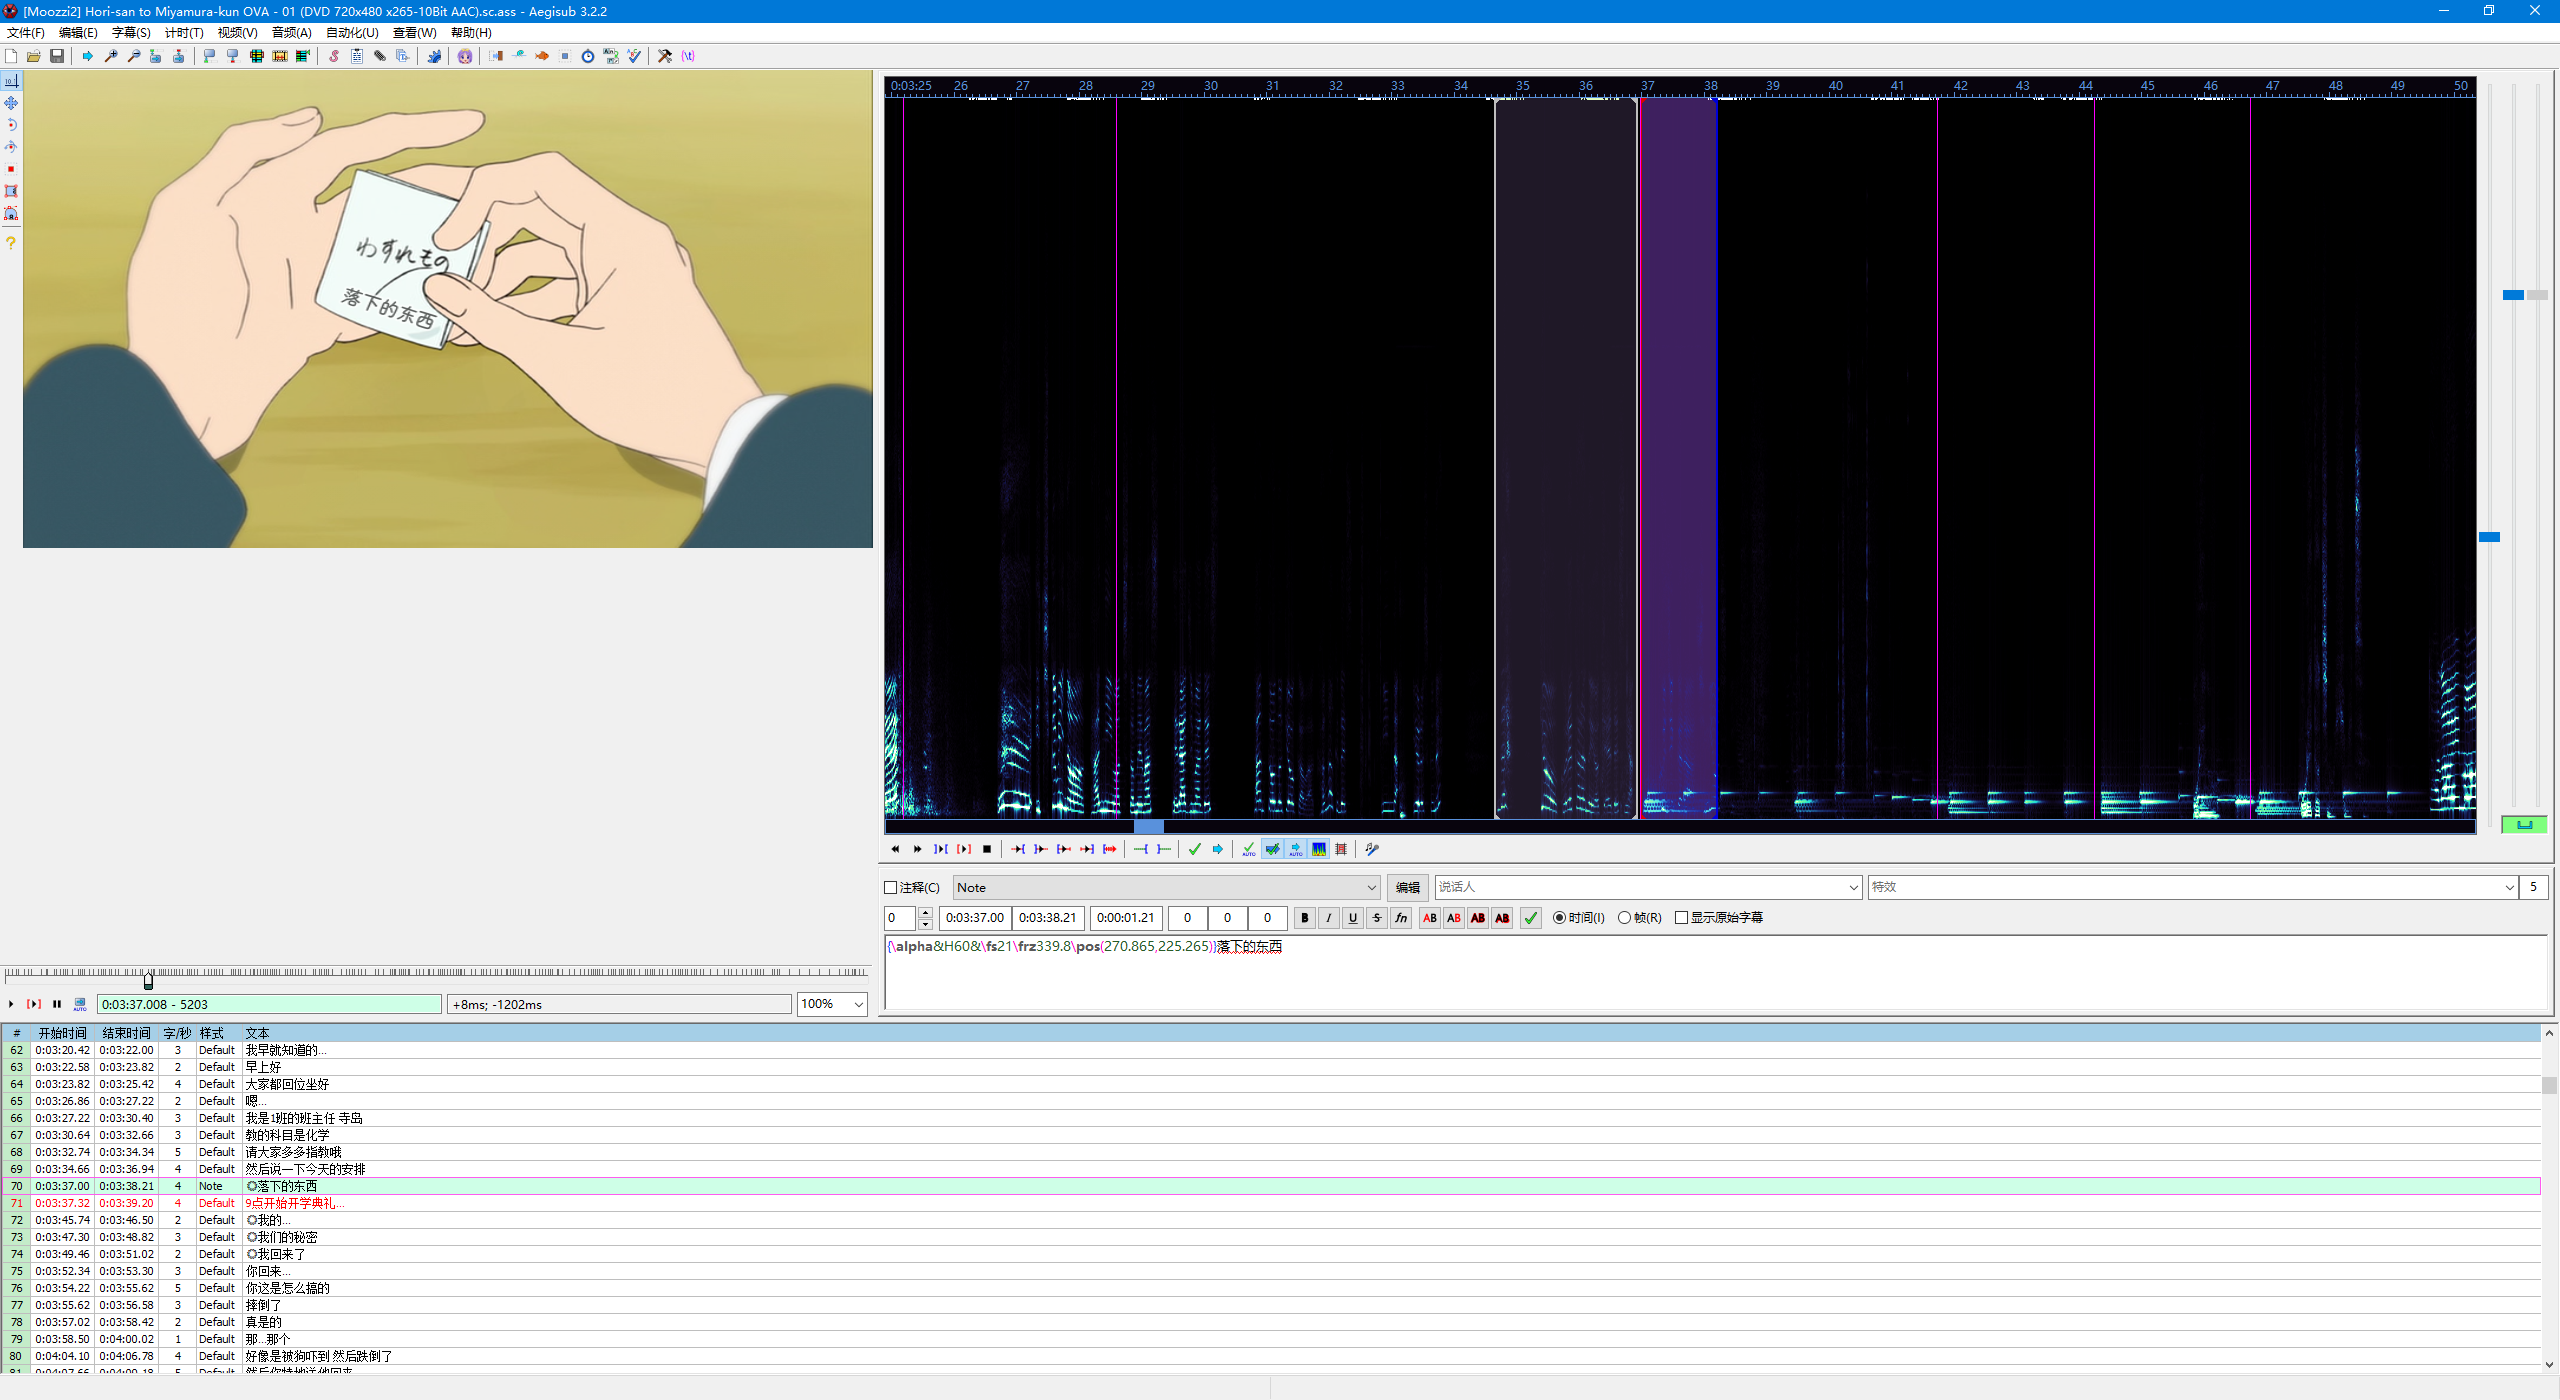
Task: Open font chooser with the fn button
Action: pyautogui.click(x=1401, y=918)
